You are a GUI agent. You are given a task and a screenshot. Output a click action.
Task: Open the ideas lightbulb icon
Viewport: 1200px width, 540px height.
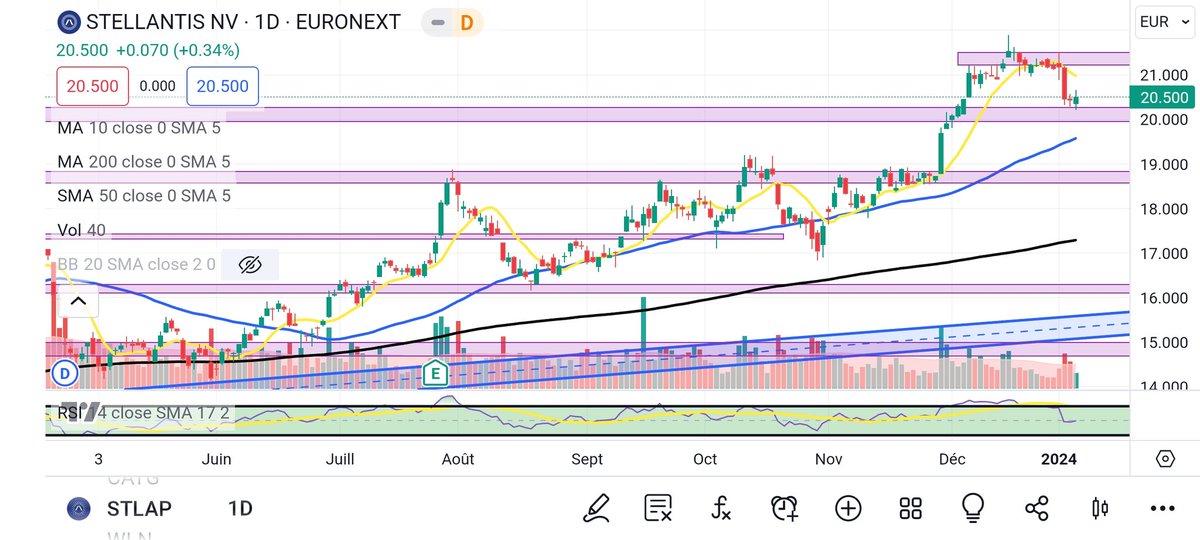[x=973, y=508]
